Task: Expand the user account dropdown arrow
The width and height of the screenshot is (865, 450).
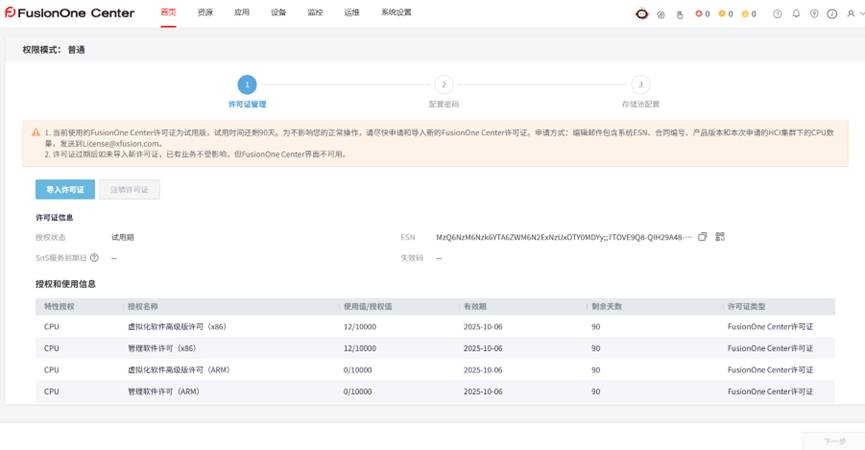Action: (862, 14)
